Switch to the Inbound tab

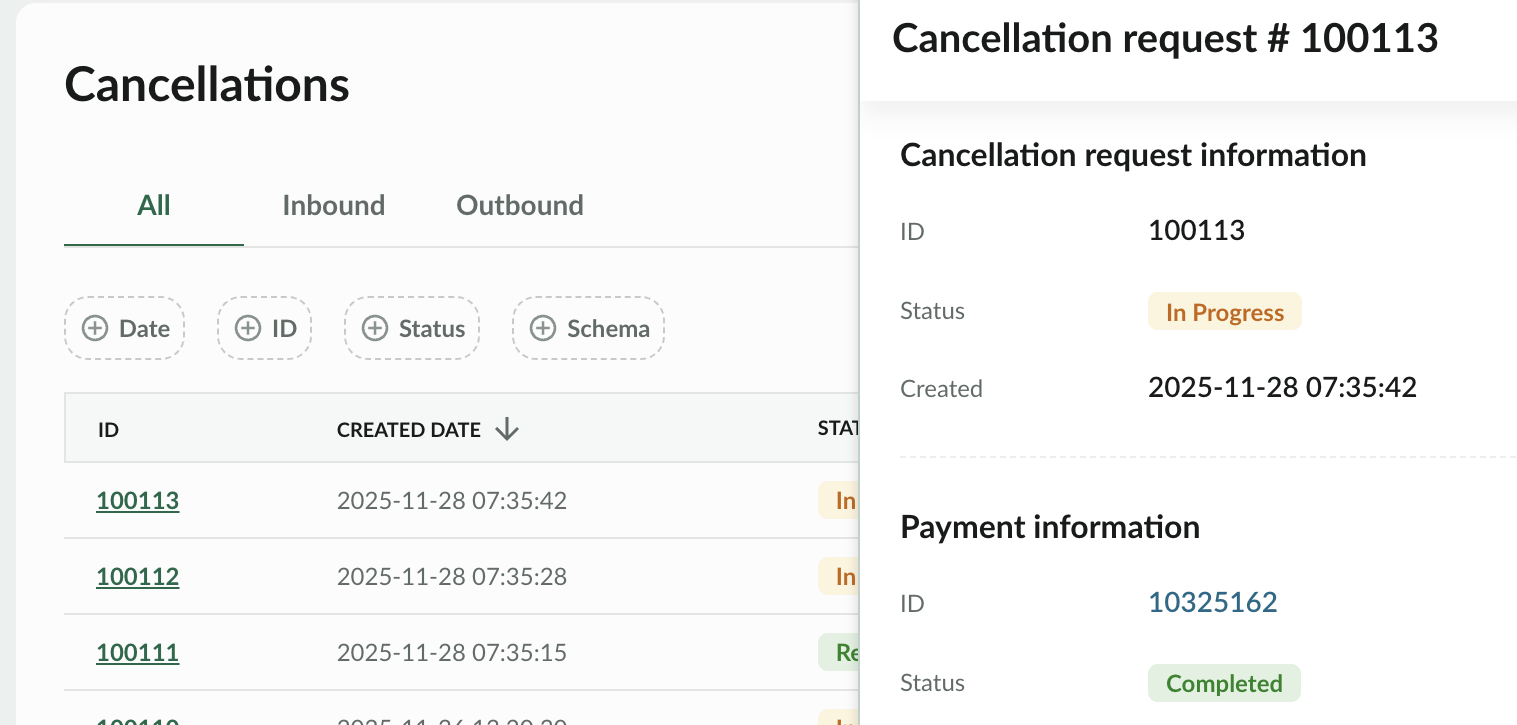point(334,205)
